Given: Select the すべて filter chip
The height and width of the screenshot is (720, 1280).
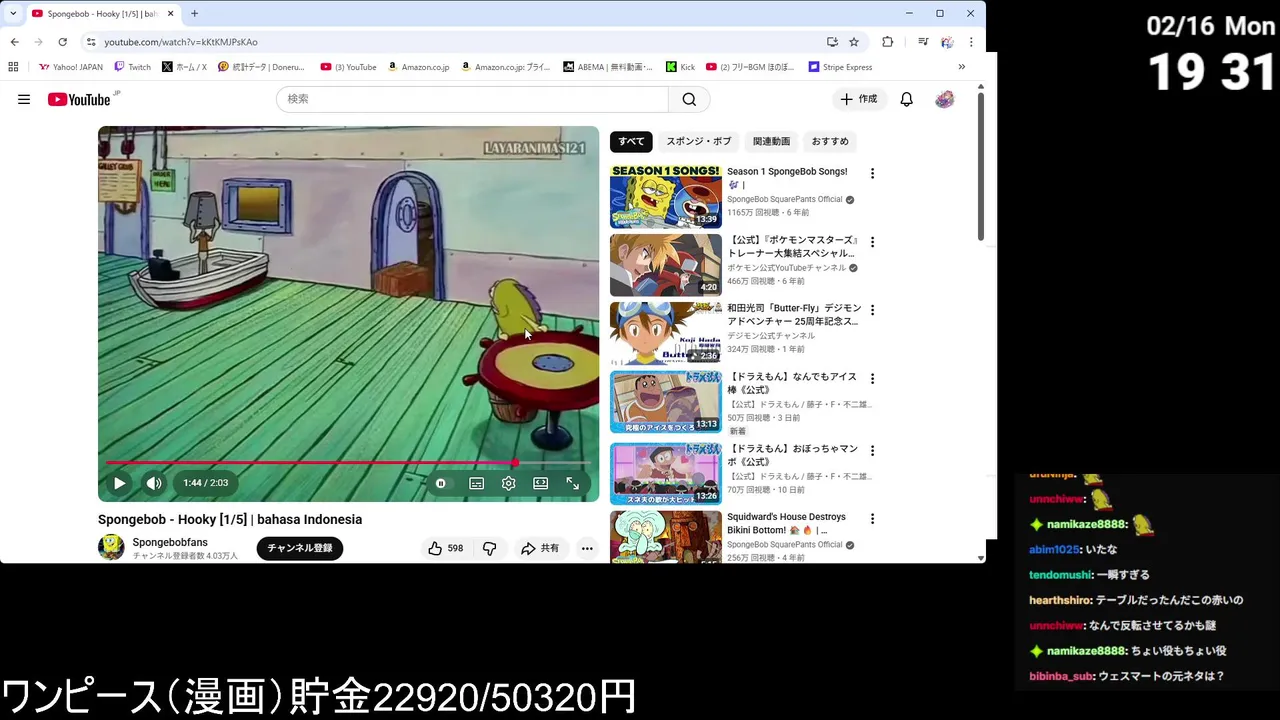Looking at the screenshot, I should coord(631,141).
